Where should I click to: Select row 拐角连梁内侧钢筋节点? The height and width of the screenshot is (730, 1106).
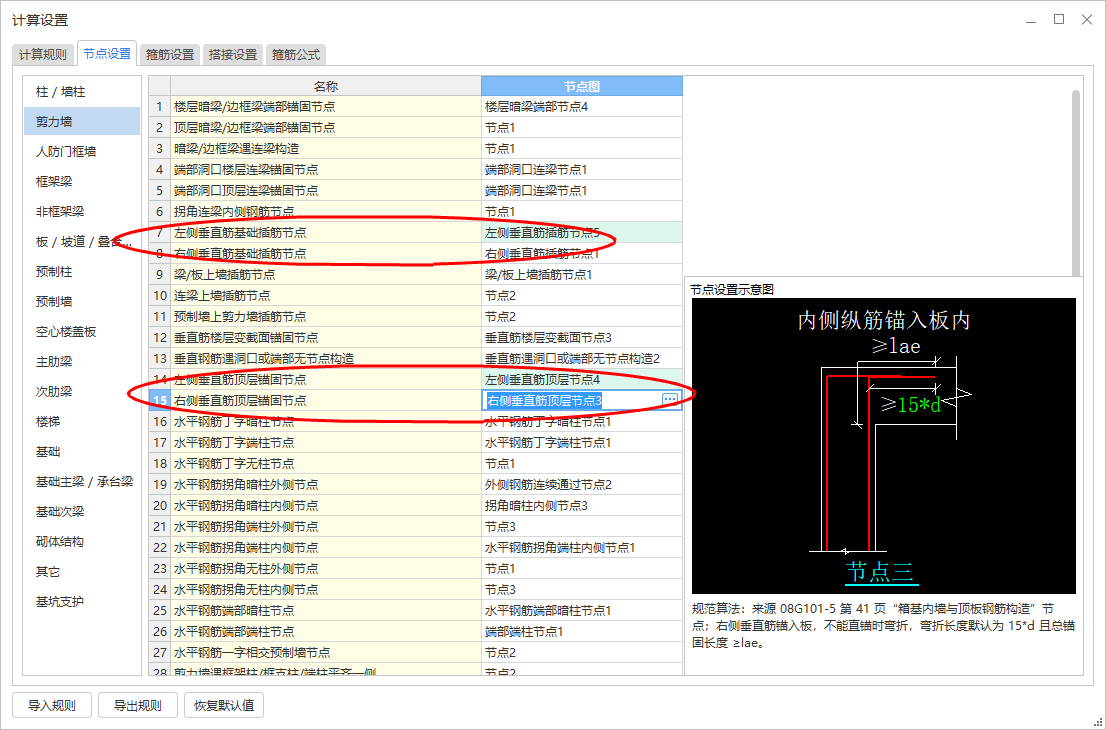[326, 212]
